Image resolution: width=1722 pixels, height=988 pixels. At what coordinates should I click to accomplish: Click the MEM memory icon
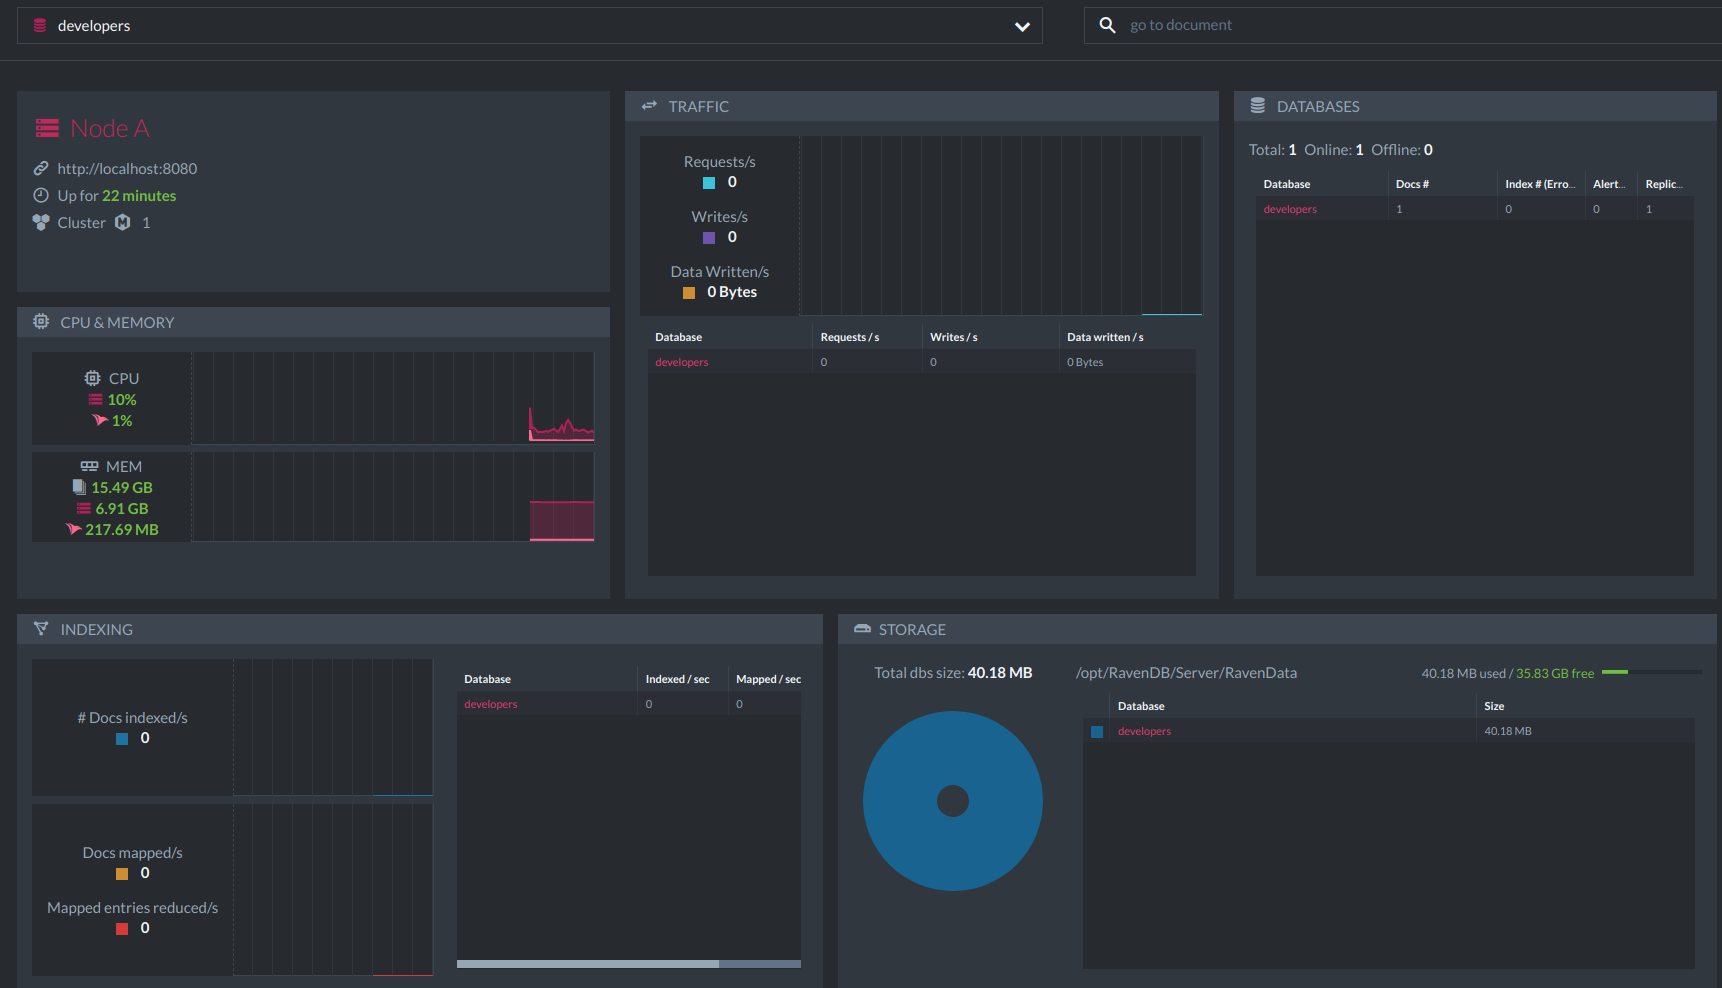[89, 466]
